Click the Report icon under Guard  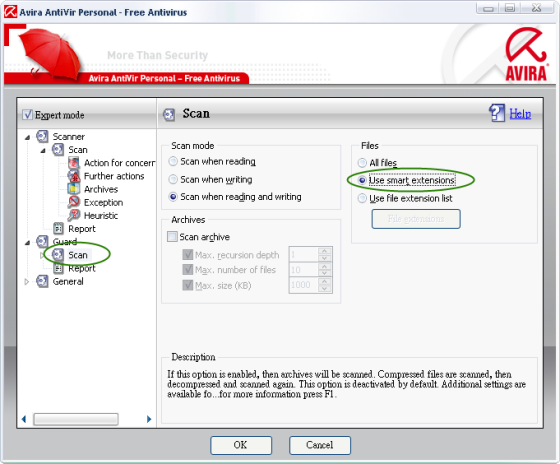[x=58, y=268]
